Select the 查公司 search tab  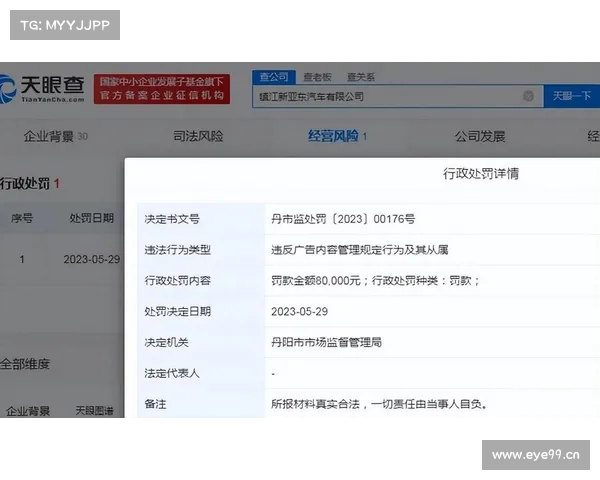[273, 76]
